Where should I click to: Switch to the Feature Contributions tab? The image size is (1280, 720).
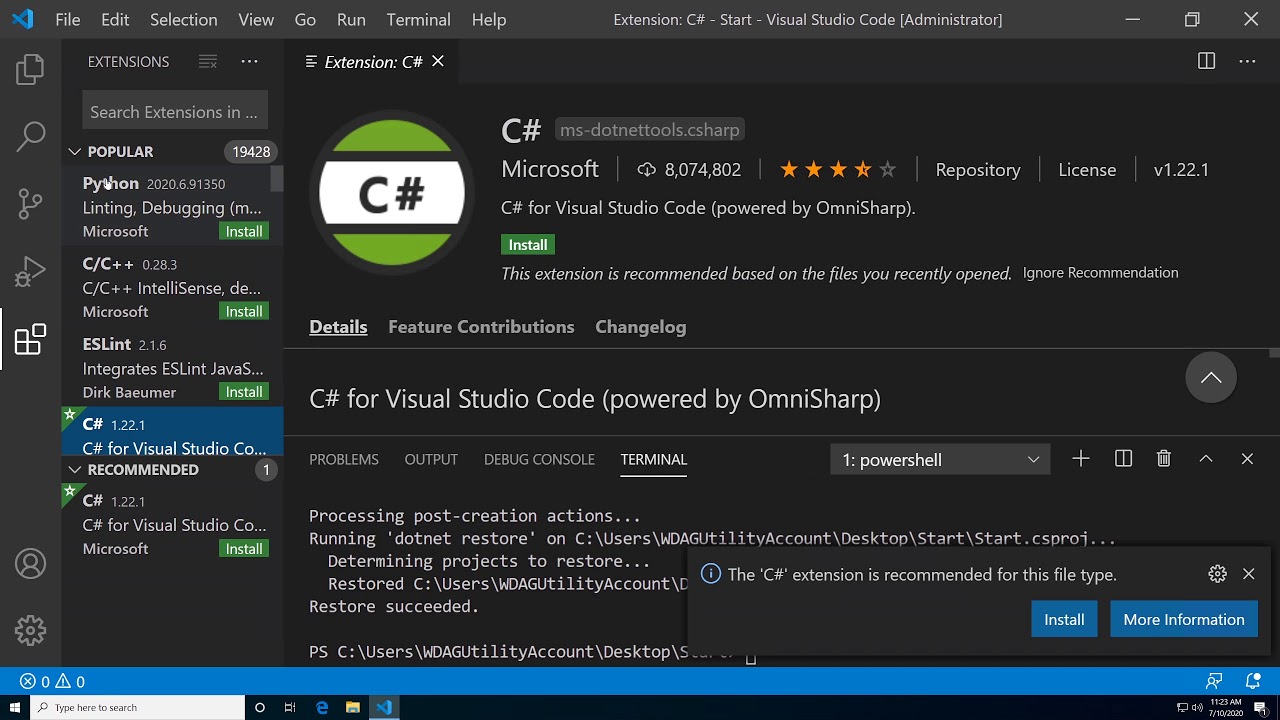481,327
